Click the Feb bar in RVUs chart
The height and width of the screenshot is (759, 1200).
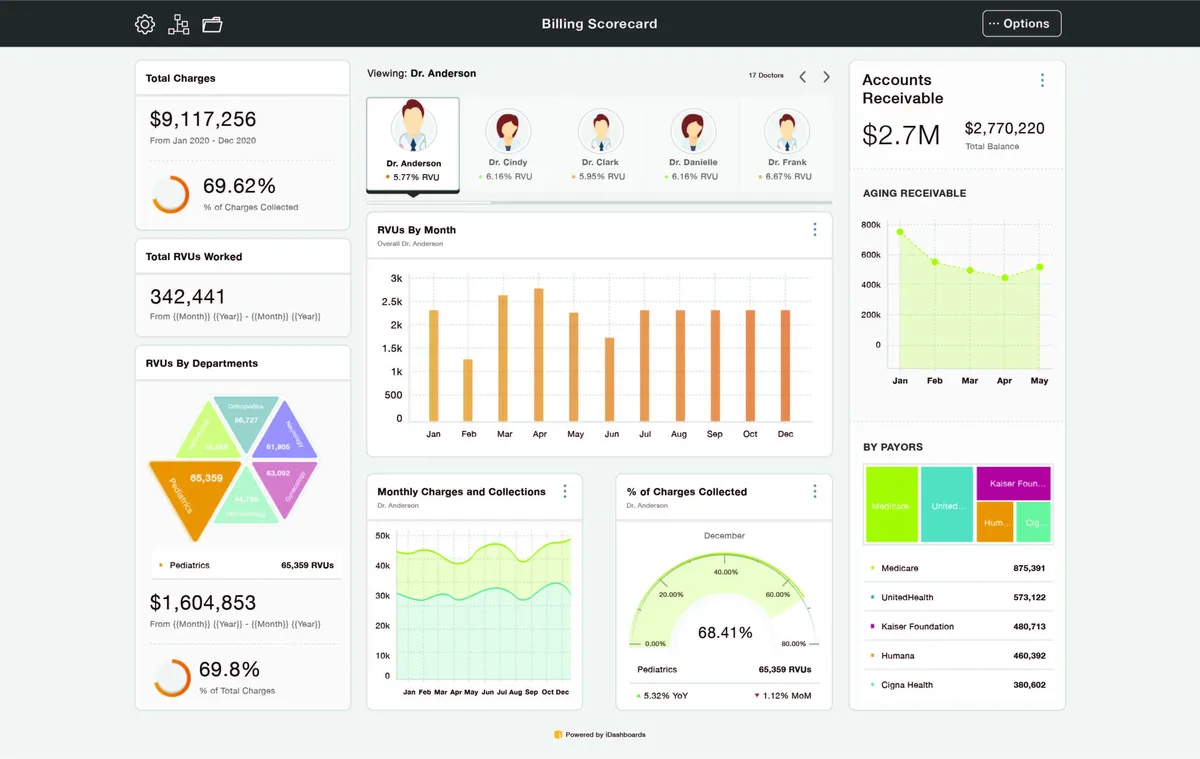pos(467,390)
